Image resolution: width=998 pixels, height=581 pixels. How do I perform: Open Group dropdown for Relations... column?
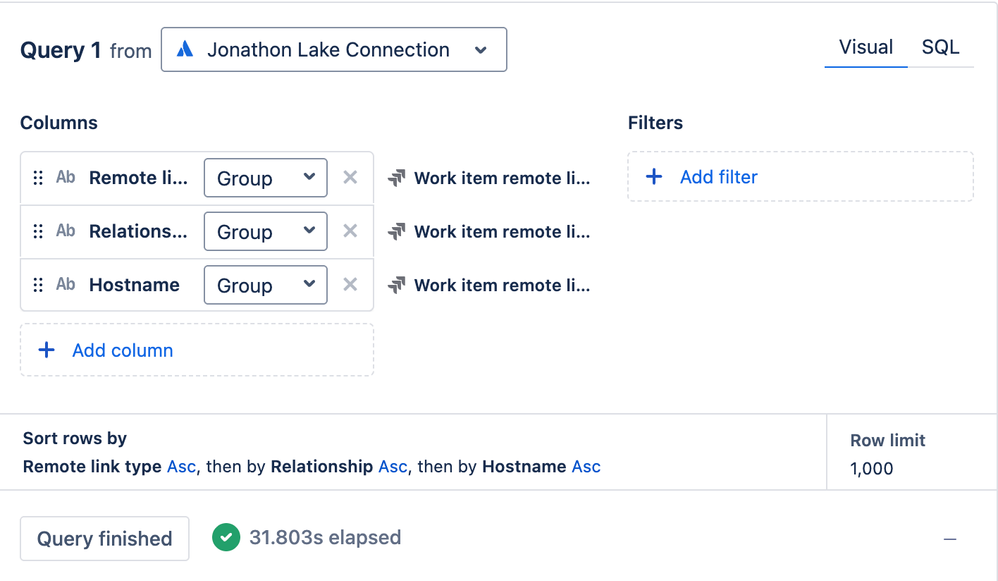click(x=265, y=231)
